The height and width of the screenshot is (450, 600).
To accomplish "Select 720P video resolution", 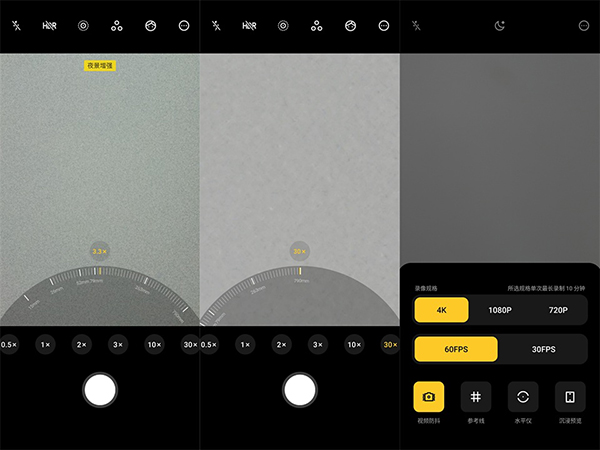I will pos(557,310).
